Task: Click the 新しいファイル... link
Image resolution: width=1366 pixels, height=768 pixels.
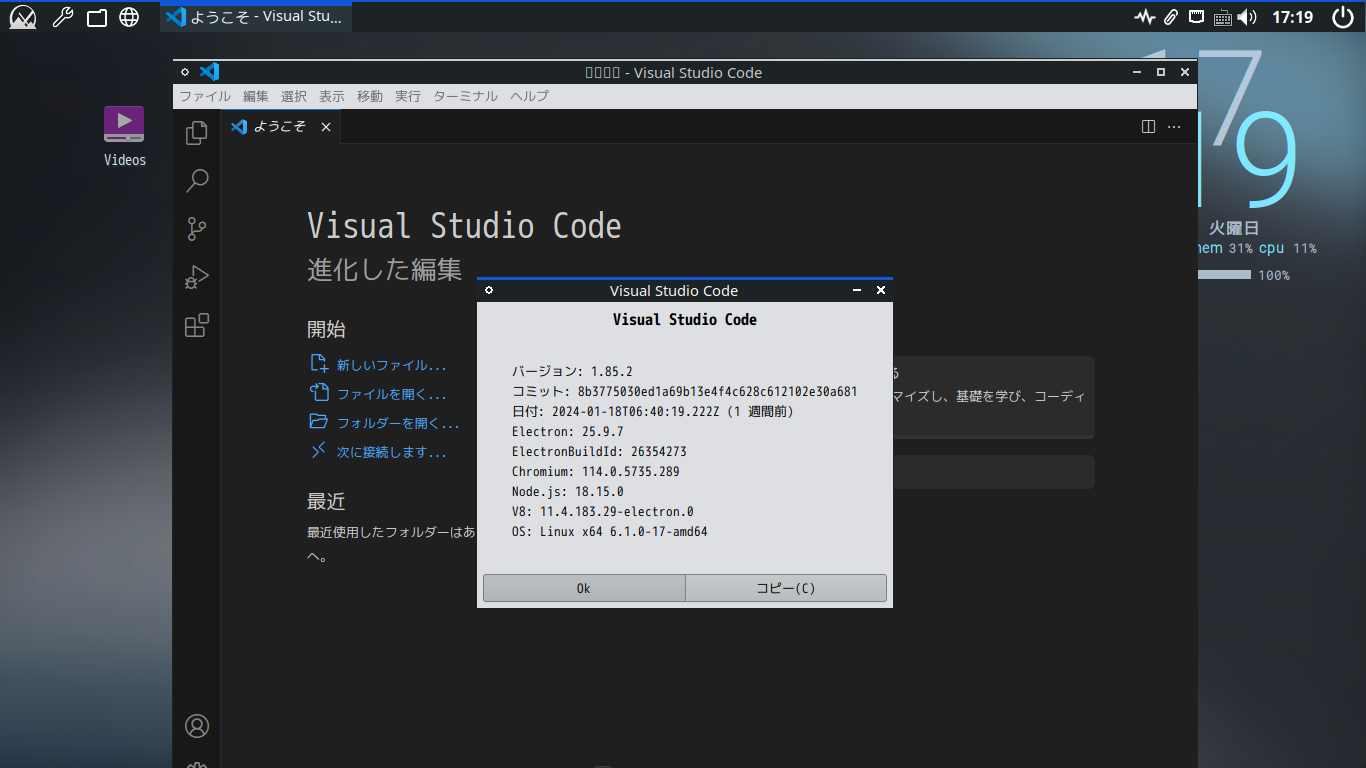Action: tap(392, 365)
